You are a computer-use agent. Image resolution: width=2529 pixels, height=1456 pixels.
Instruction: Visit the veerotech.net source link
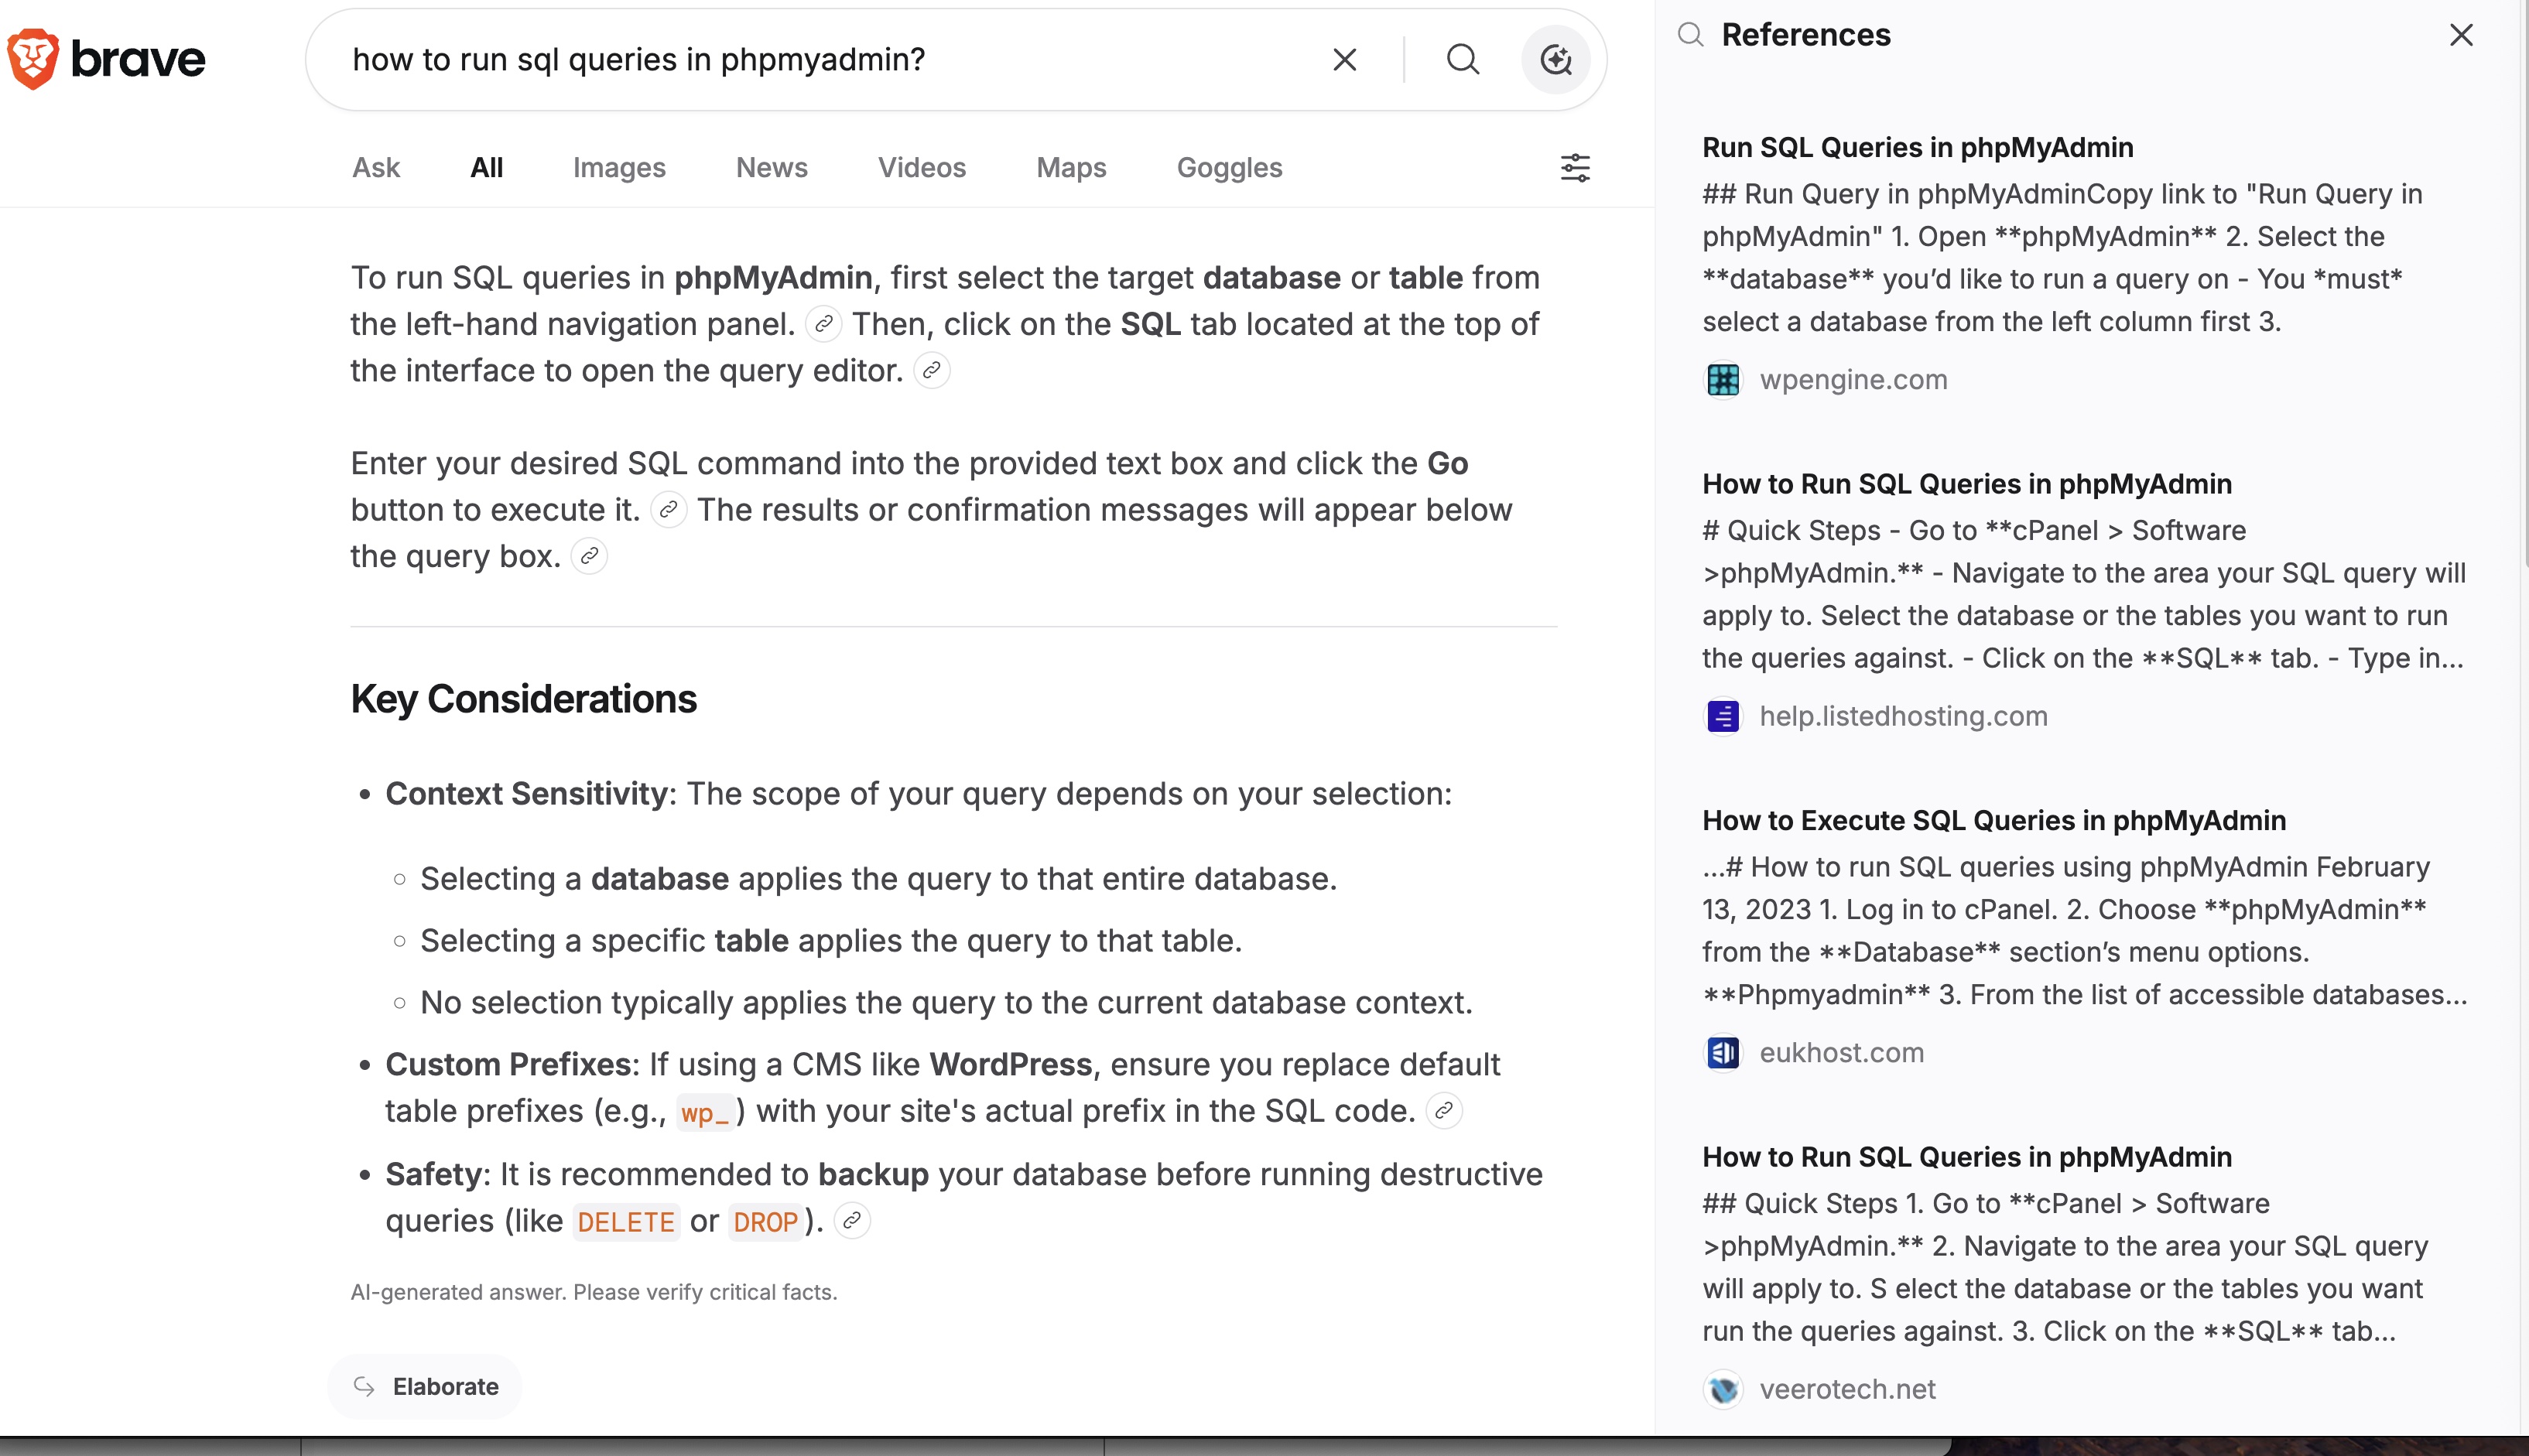tap(1847, 1389)
